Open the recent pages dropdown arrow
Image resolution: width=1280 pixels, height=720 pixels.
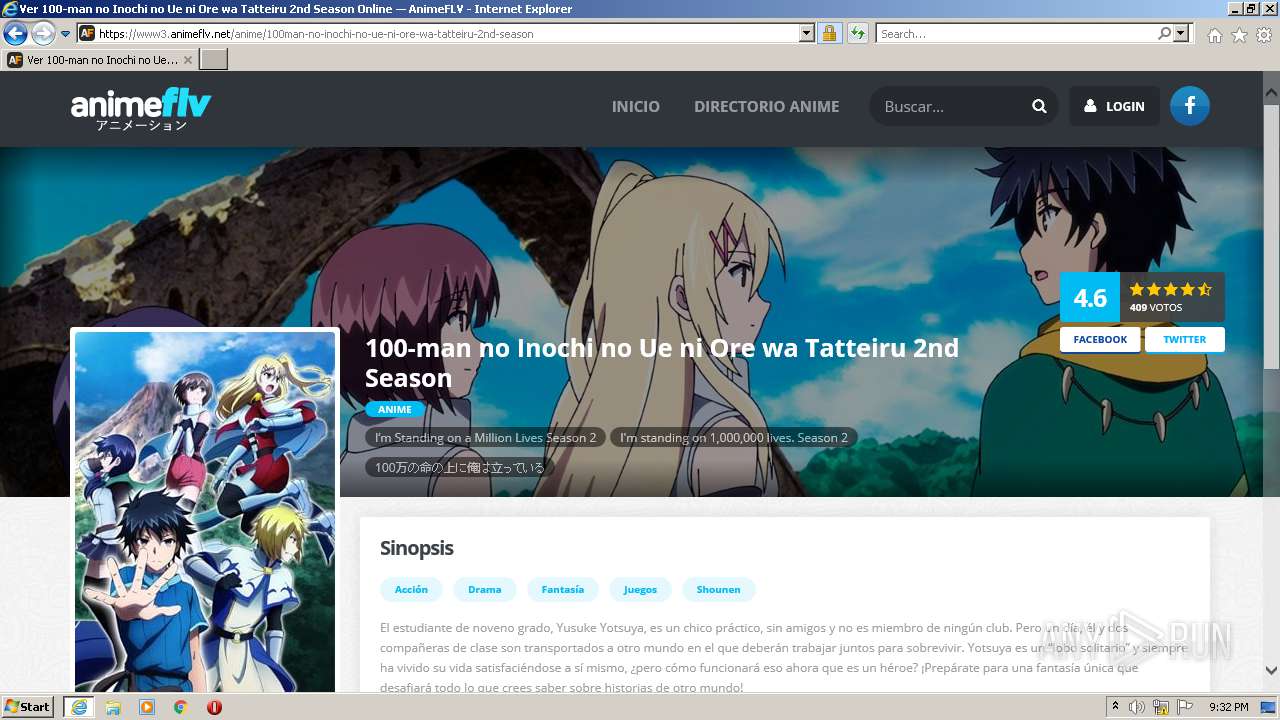point(66,34)
